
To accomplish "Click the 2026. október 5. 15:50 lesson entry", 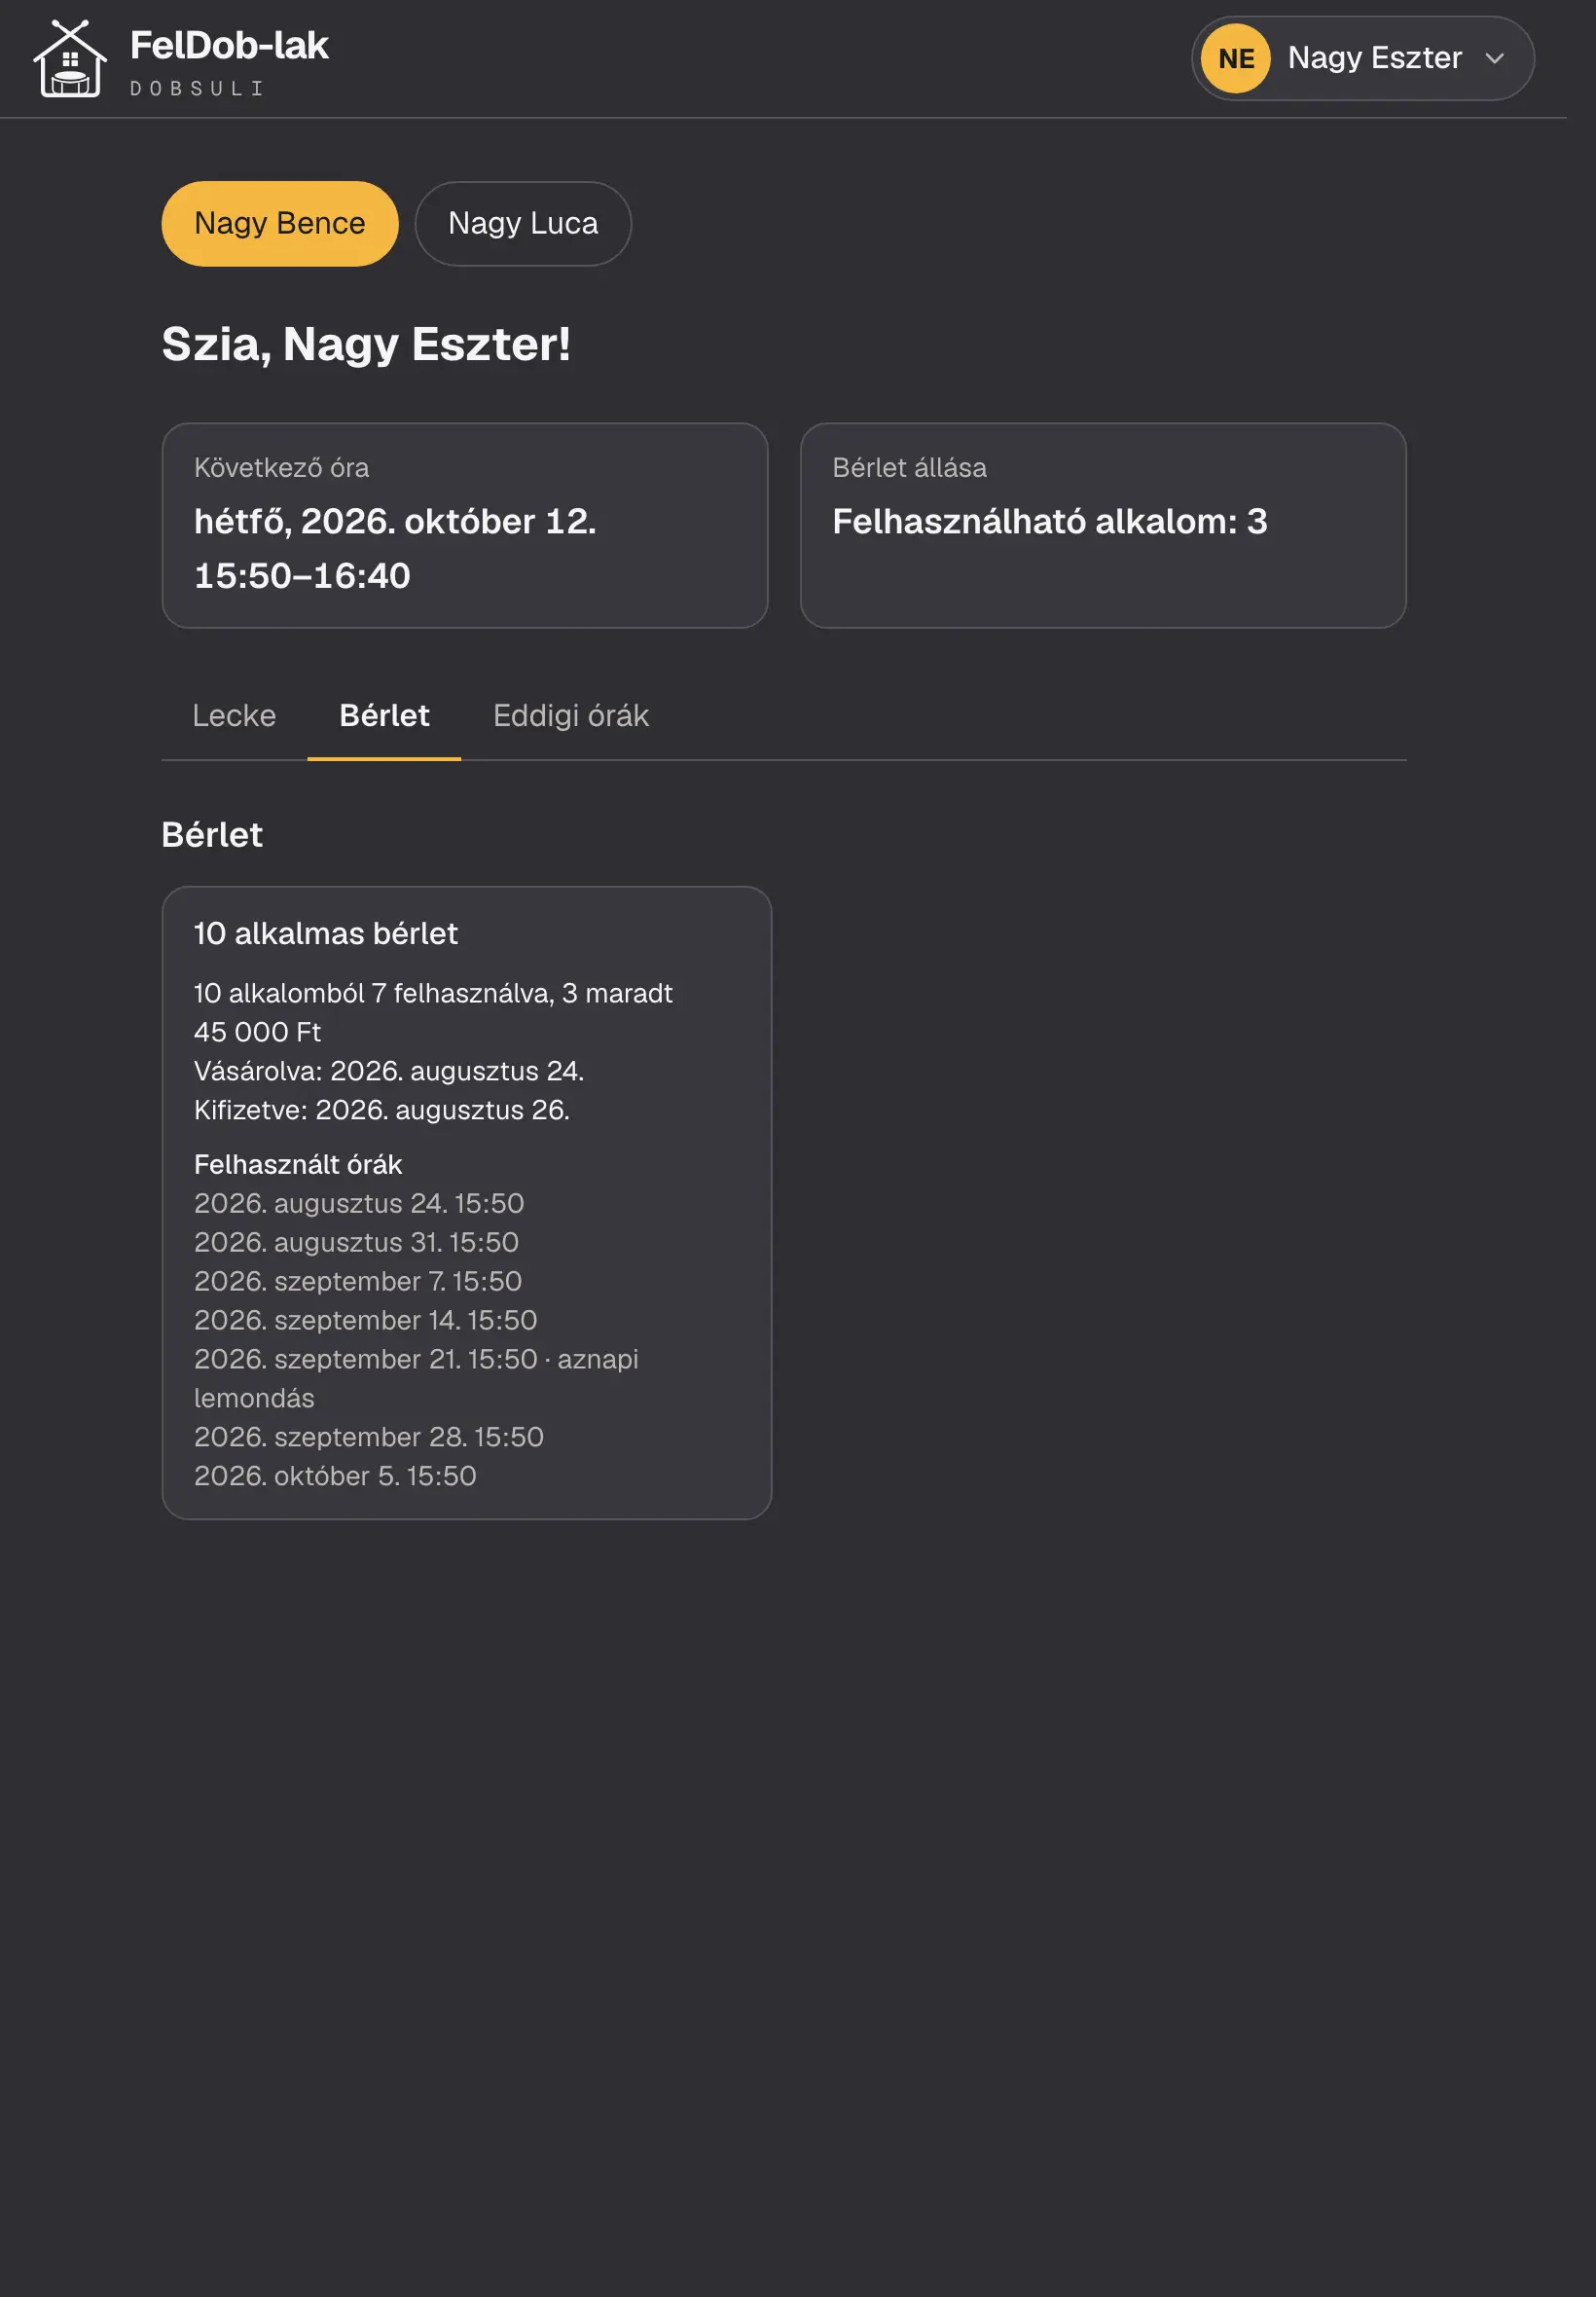I will [x=335, y=1476].
